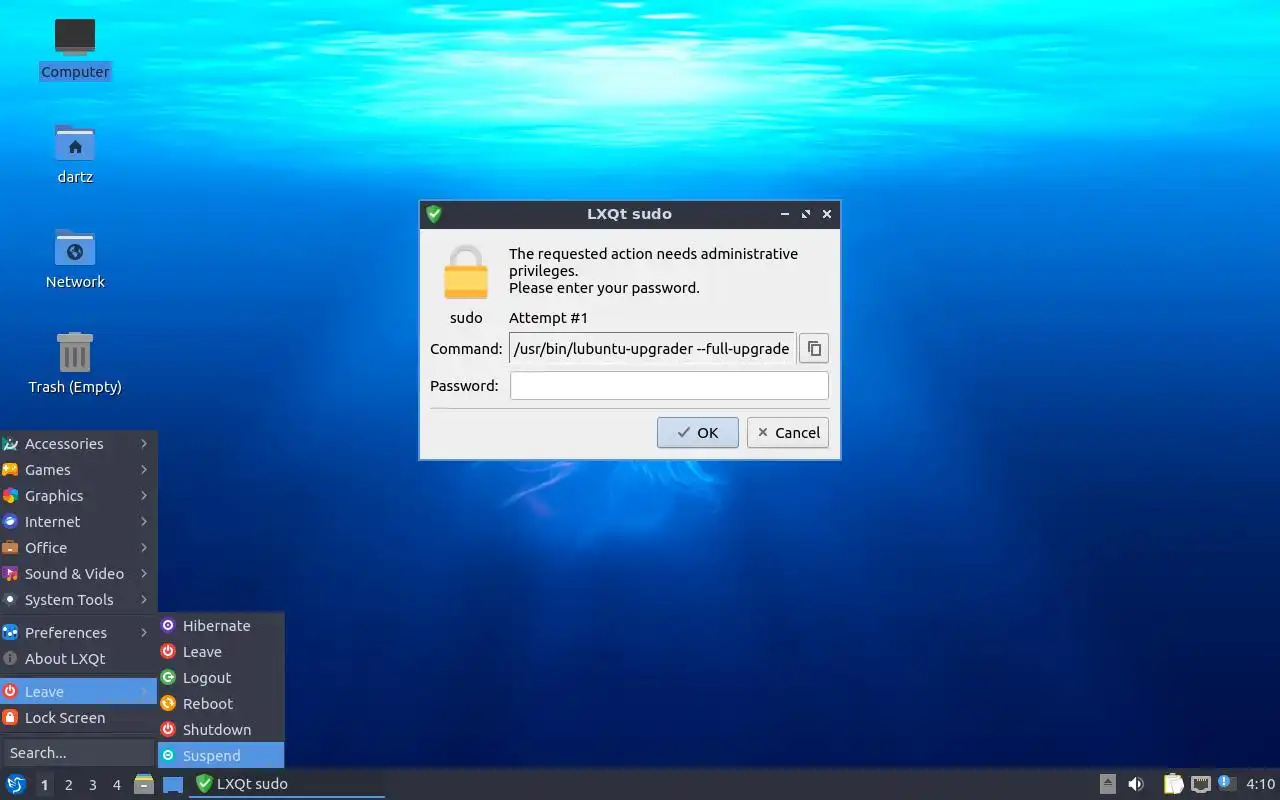Click Cancel in the sudo dialog
The height and width of the screenshot is (800, 1280).
click(x=788, y=433)
